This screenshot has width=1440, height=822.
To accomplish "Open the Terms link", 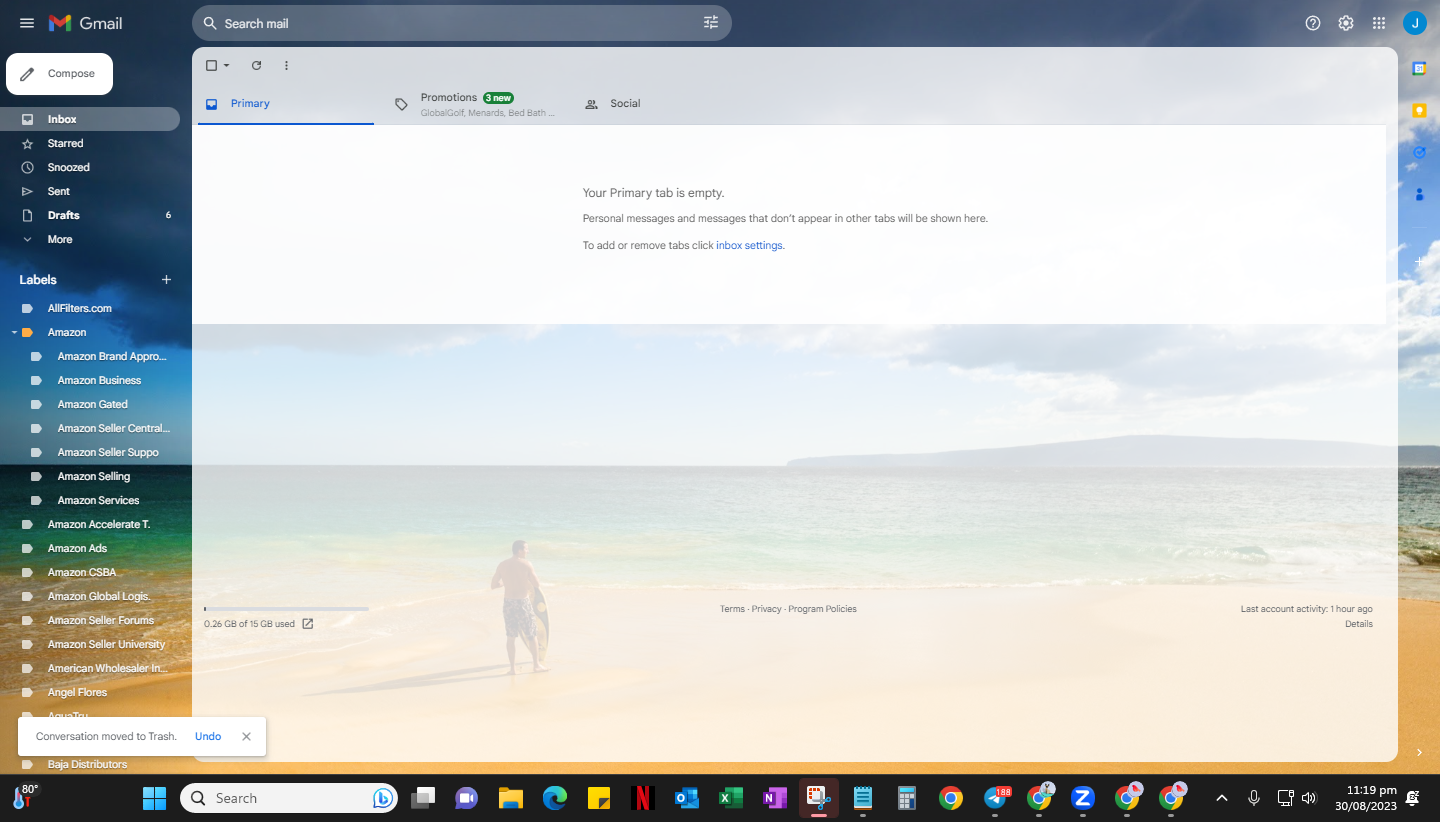I will (732, 609).
